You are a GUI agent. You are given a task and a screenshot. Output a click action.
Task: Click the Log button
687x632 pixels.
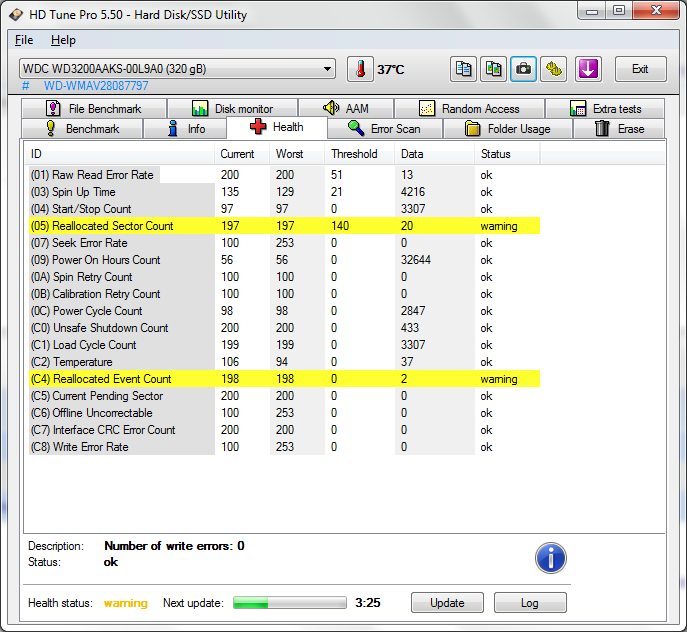pyautogui.click(x=530, y=603)
